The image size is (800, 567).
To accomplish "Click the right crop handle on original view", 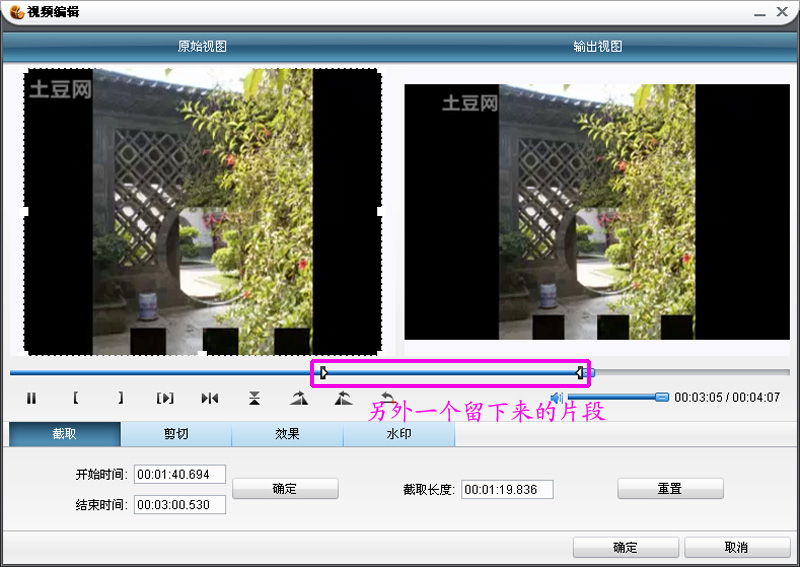I will click(x=381, y=211).
